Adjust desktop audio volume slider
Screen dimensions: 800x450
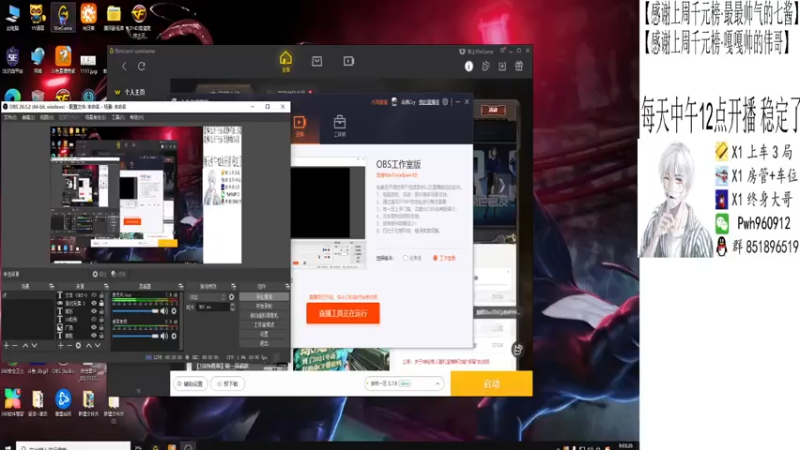[135, 336]
